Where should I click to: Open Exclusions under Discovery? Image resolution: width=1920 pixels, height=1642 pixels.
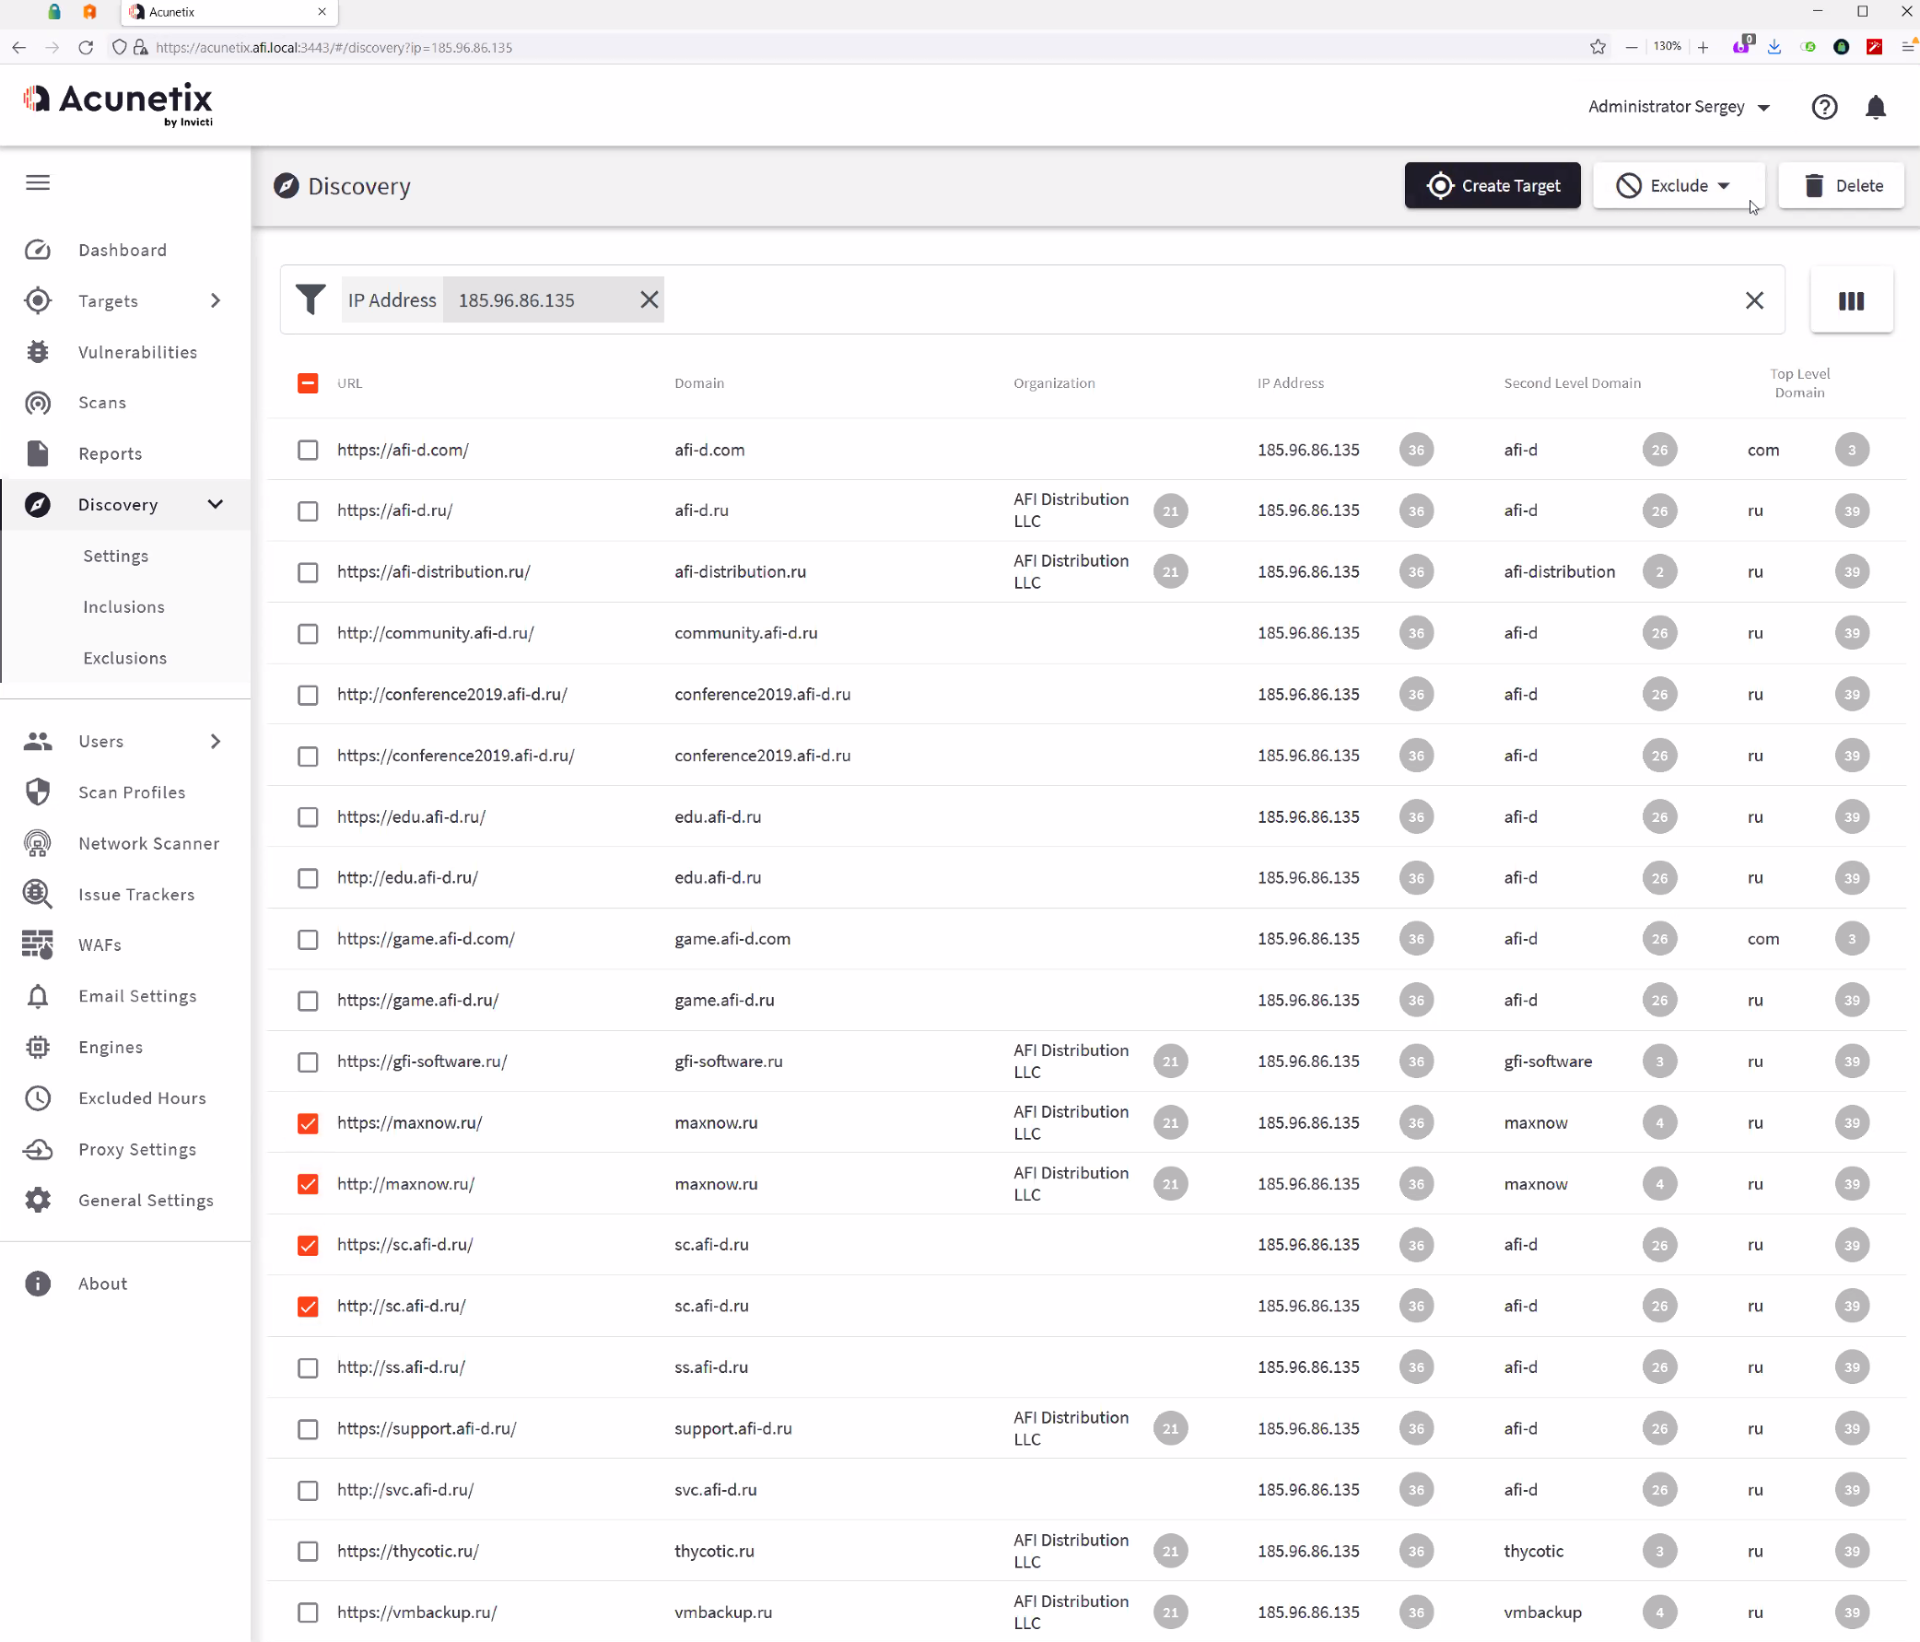click(x=125, y=658)
